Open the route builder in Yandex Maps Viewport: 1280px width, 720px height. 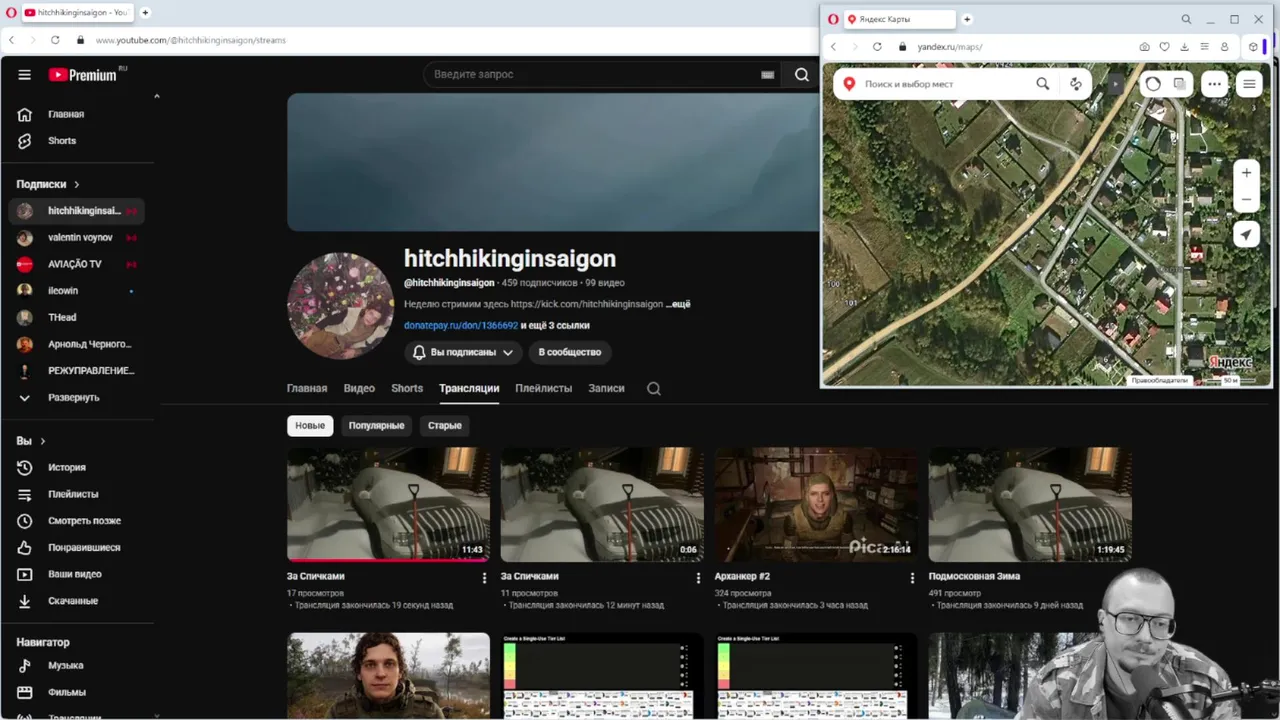pyautogui.click(x=1076, y=84)
